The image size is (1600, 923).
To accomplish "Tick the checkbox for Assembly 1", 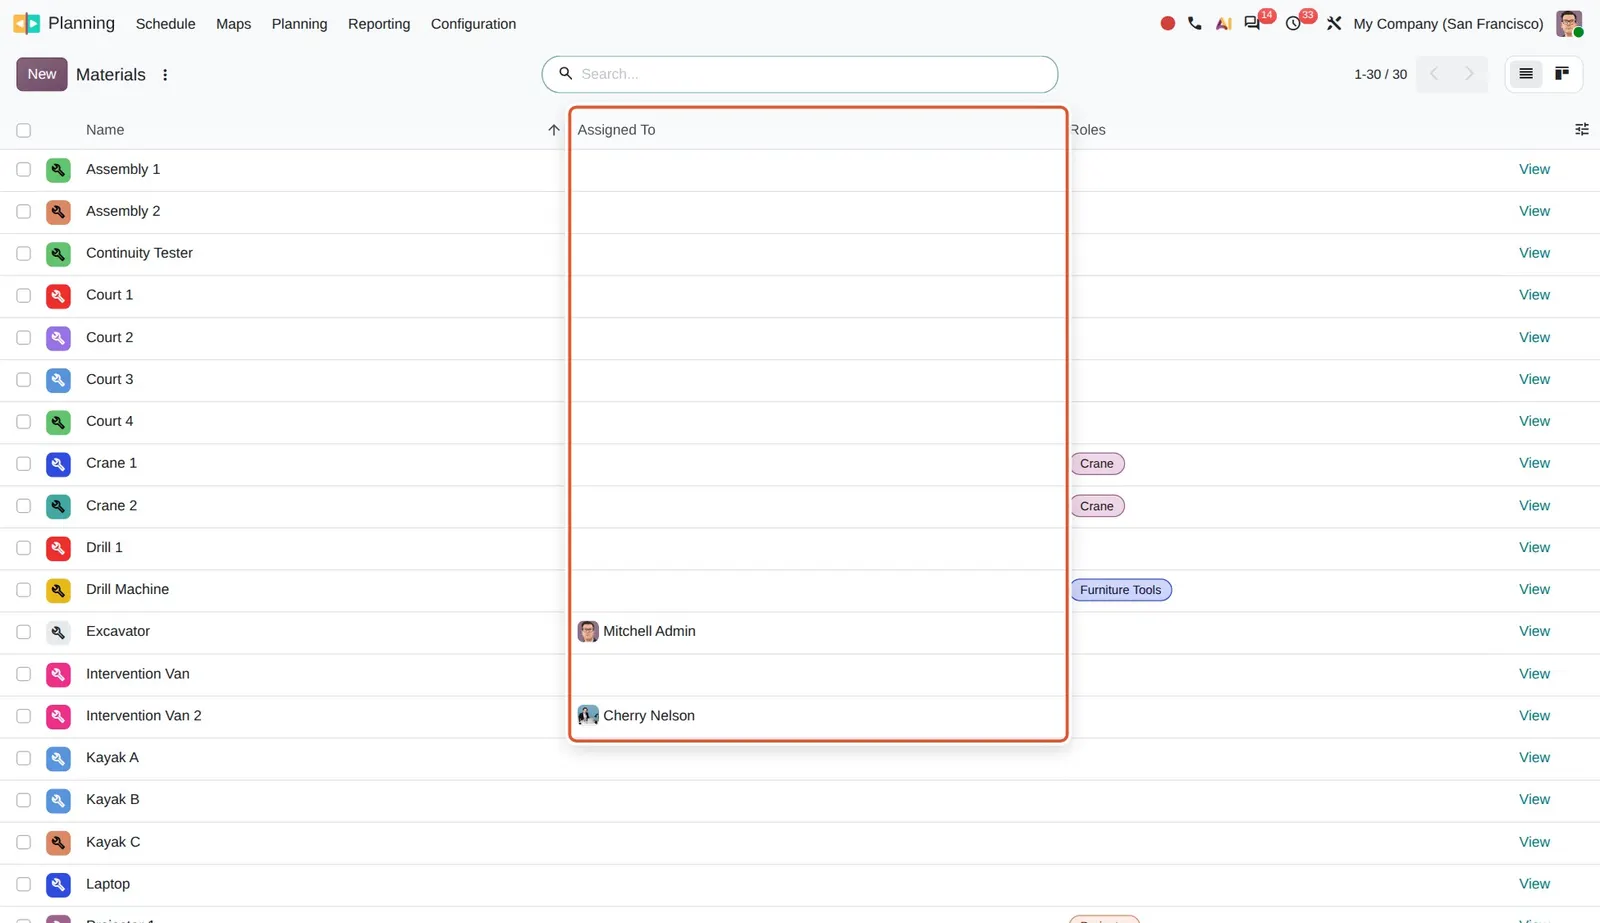I will [24, 170].
